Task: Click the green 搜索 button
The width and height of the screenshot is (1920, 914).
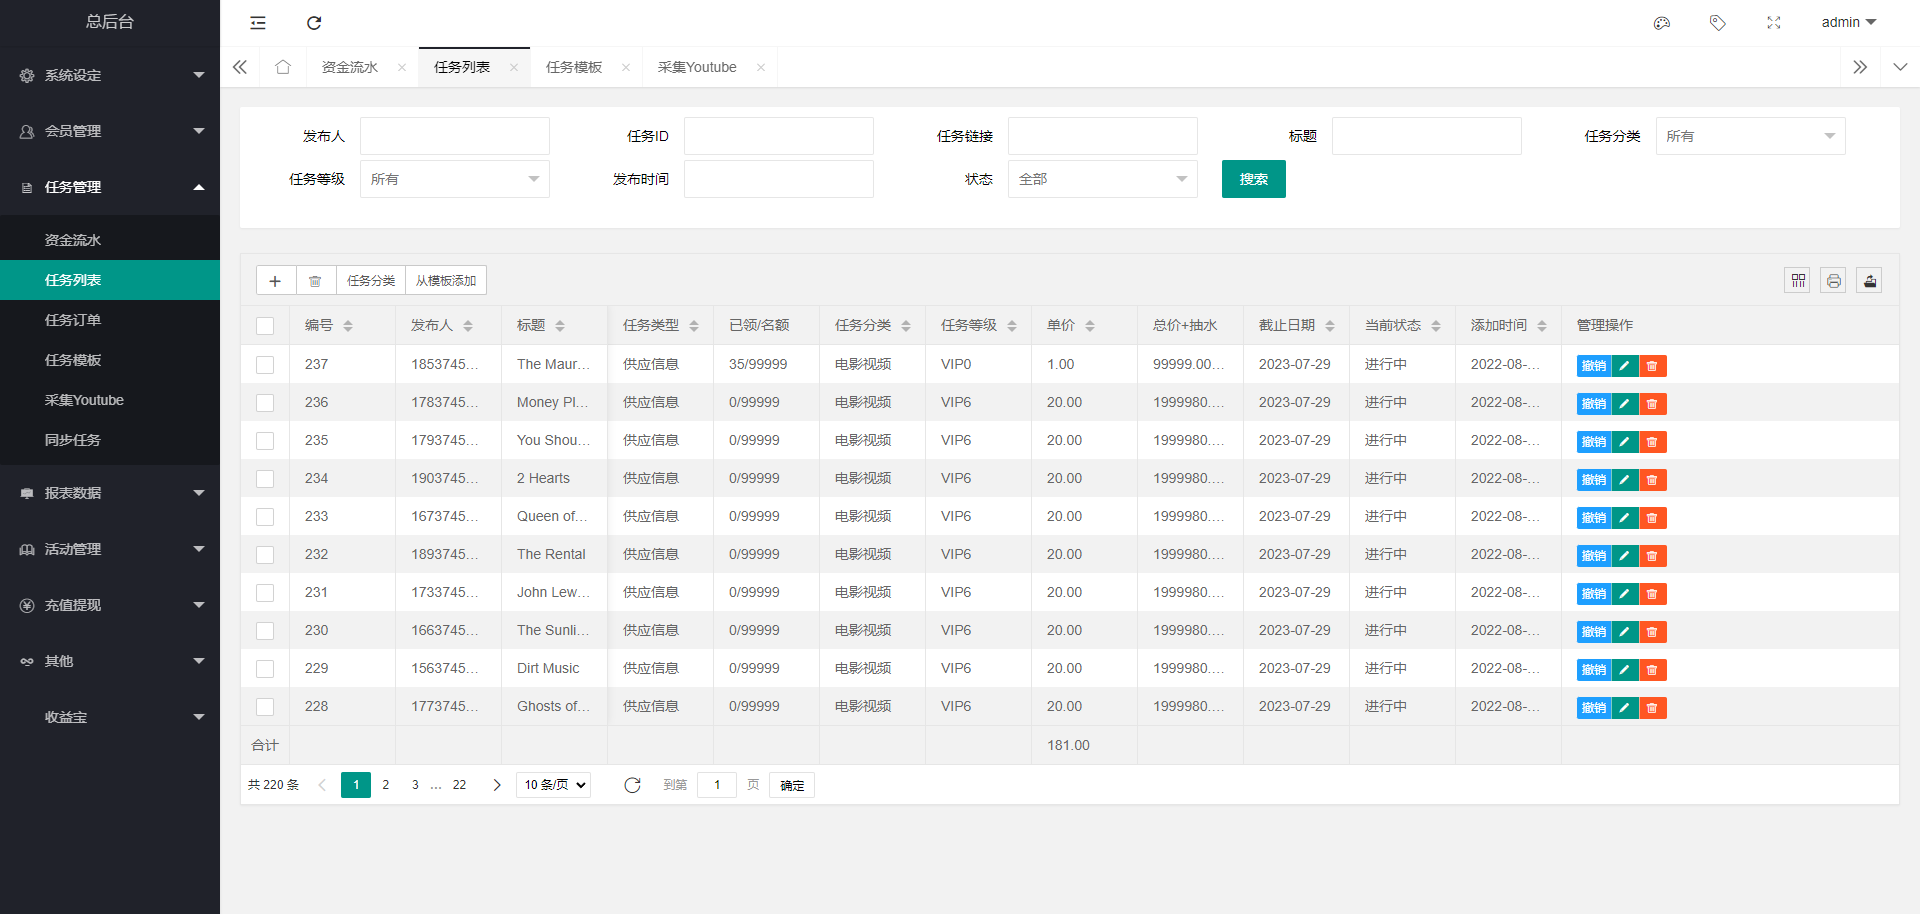Action: pyautogui.click(x=1253, y=179)
